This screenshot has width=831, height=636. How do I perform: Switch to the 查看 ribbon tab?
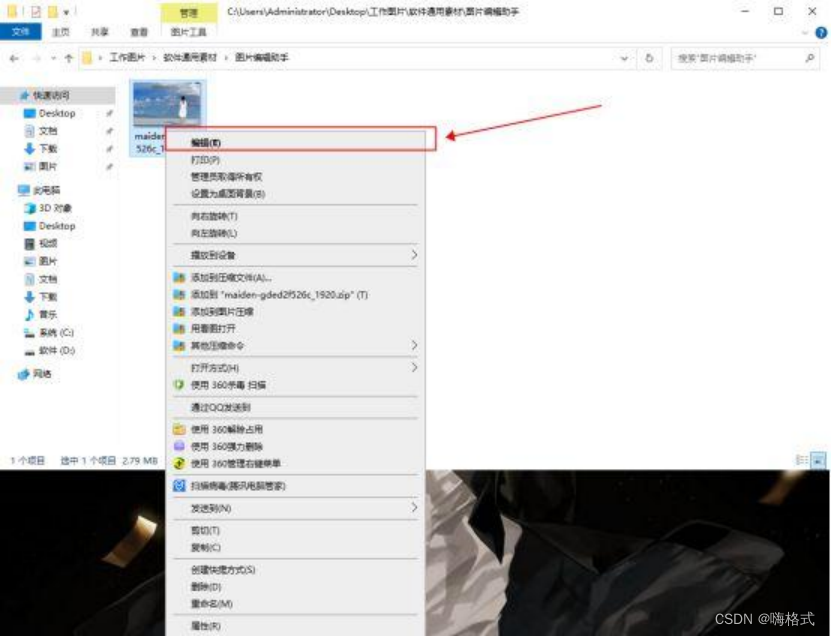139,32
